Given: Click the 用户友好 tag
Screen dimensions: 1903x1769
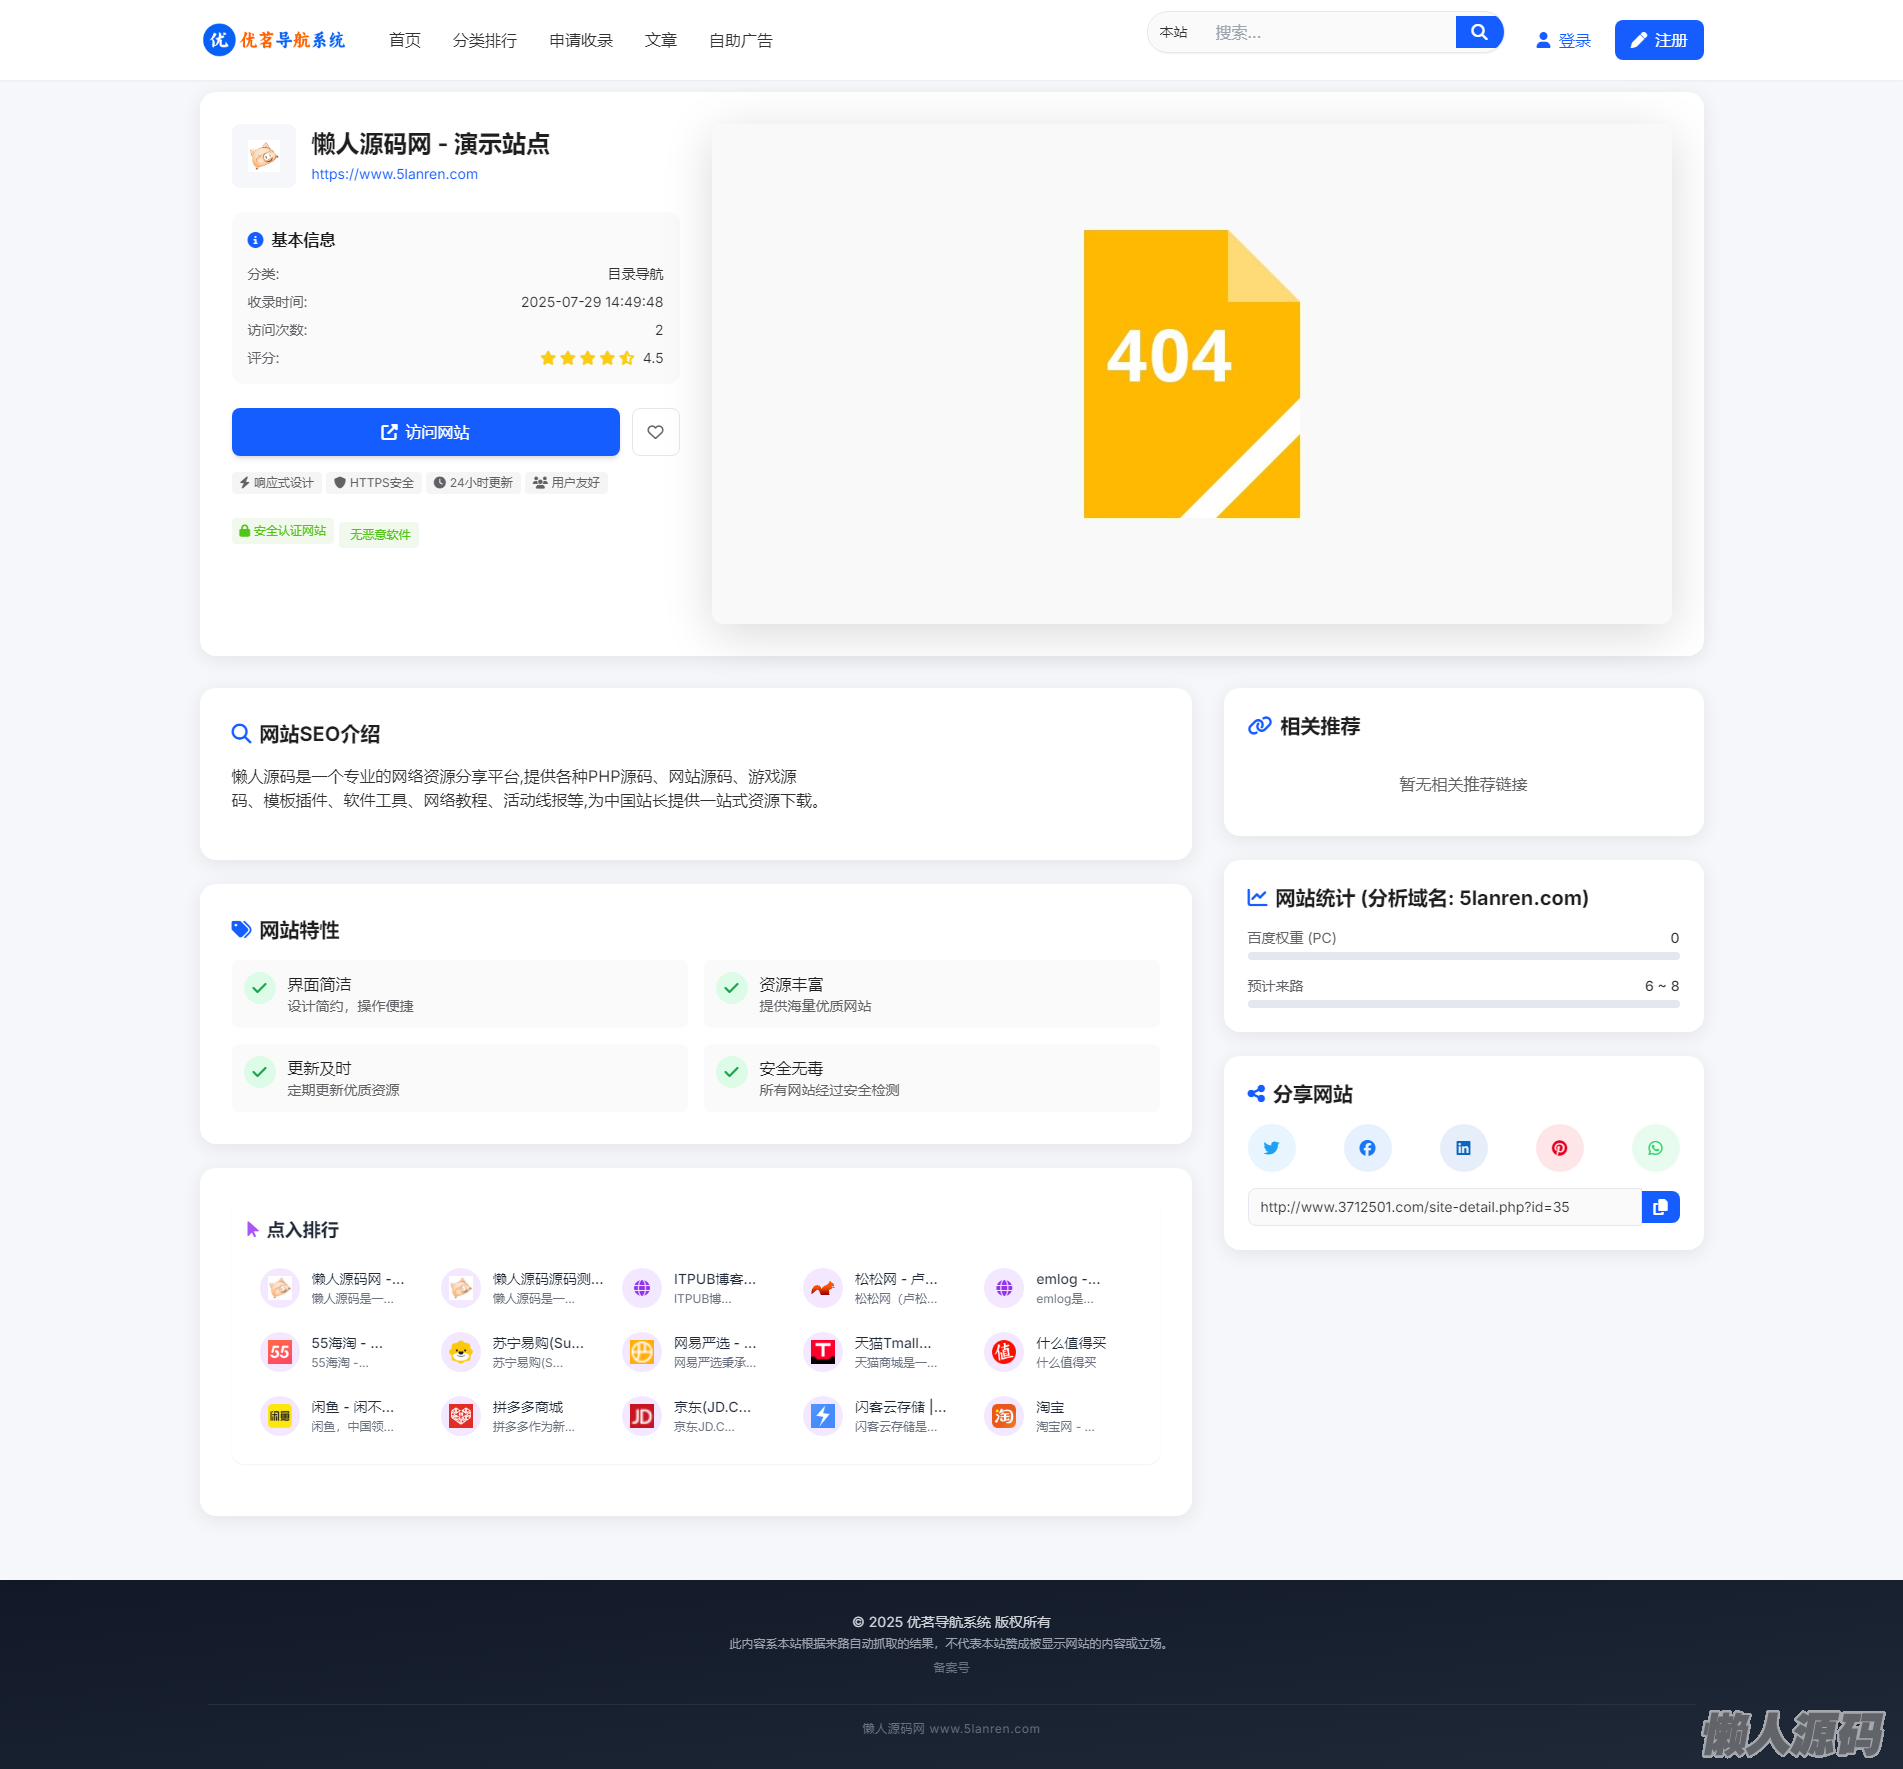Looking at the screenshot, I should click(566, 483).
